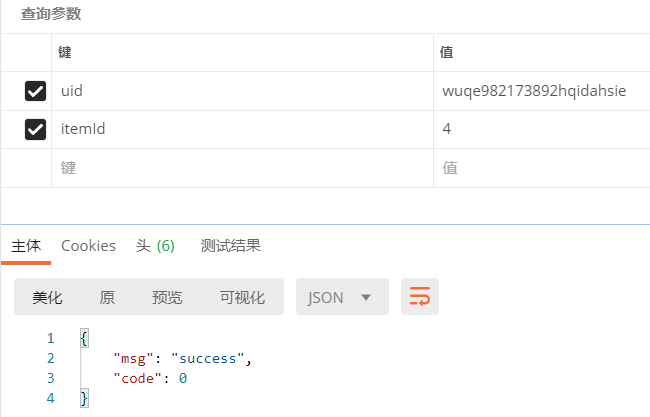This screenshot has width=650, height=417.
Task: Select the 主体 body tab
Action: tap(26, 246)
